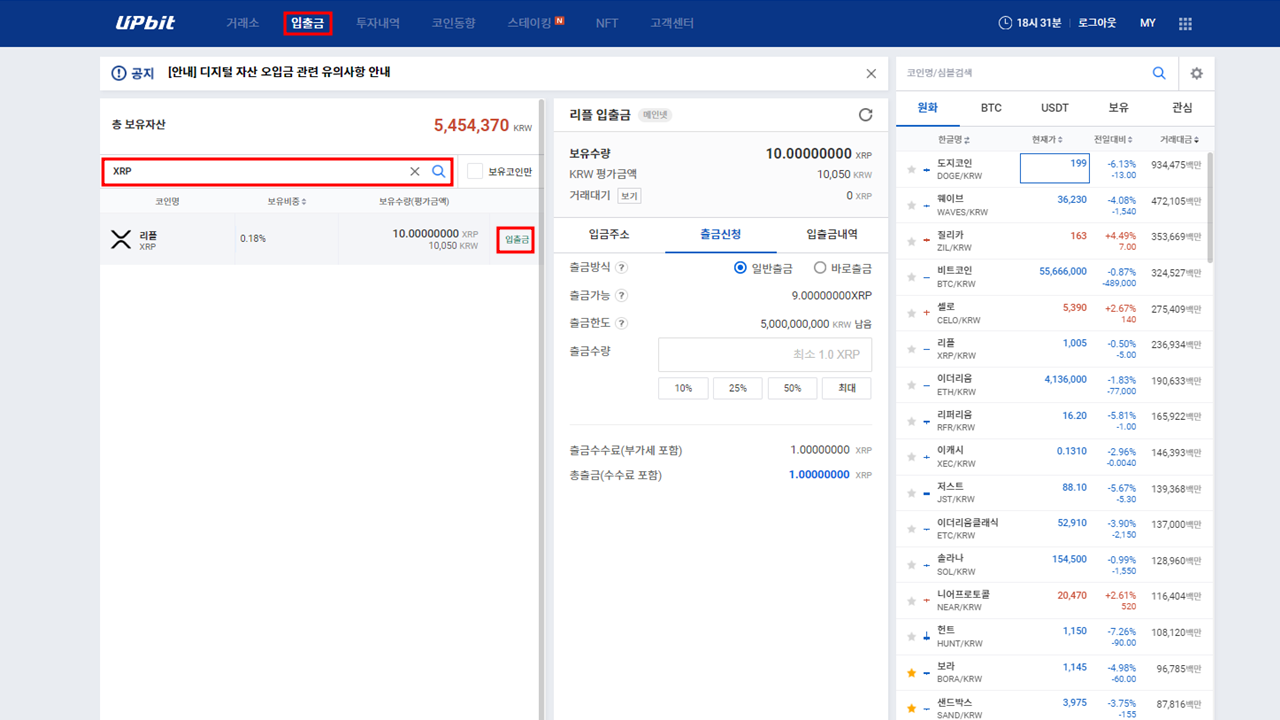Screen dimensions: 1280x720
Task: Click the clock icon in header
Action: click(1005, 23)
